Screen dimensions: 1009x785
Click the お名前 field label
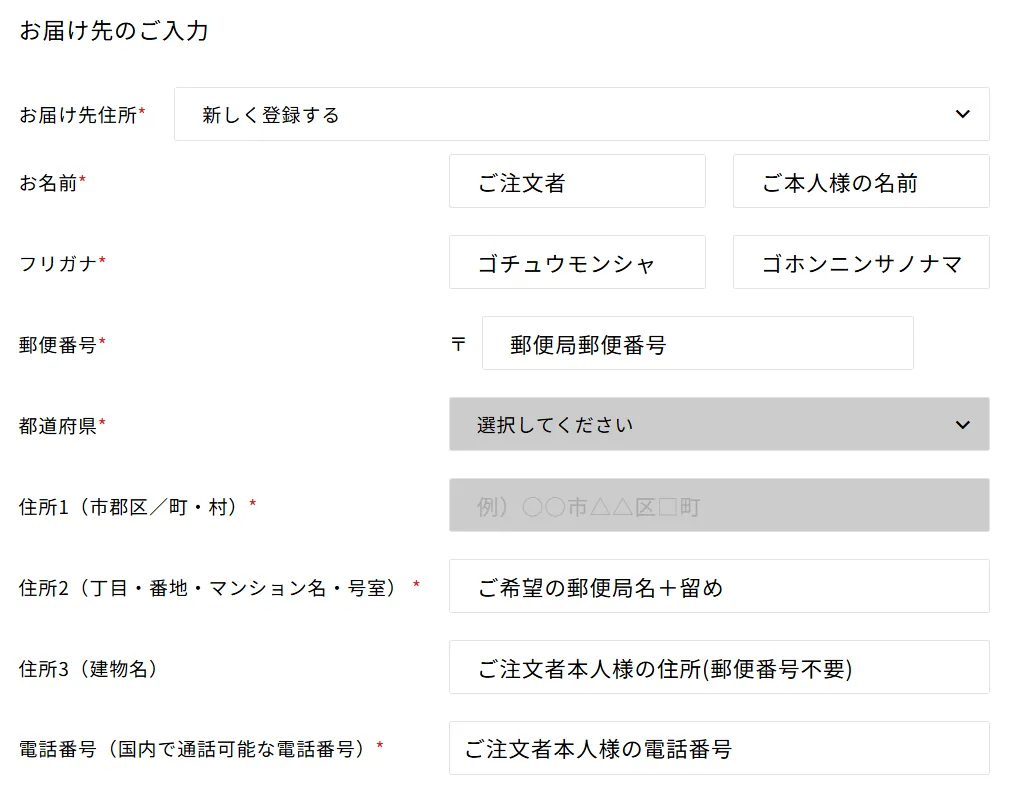[x=48, y=183]
